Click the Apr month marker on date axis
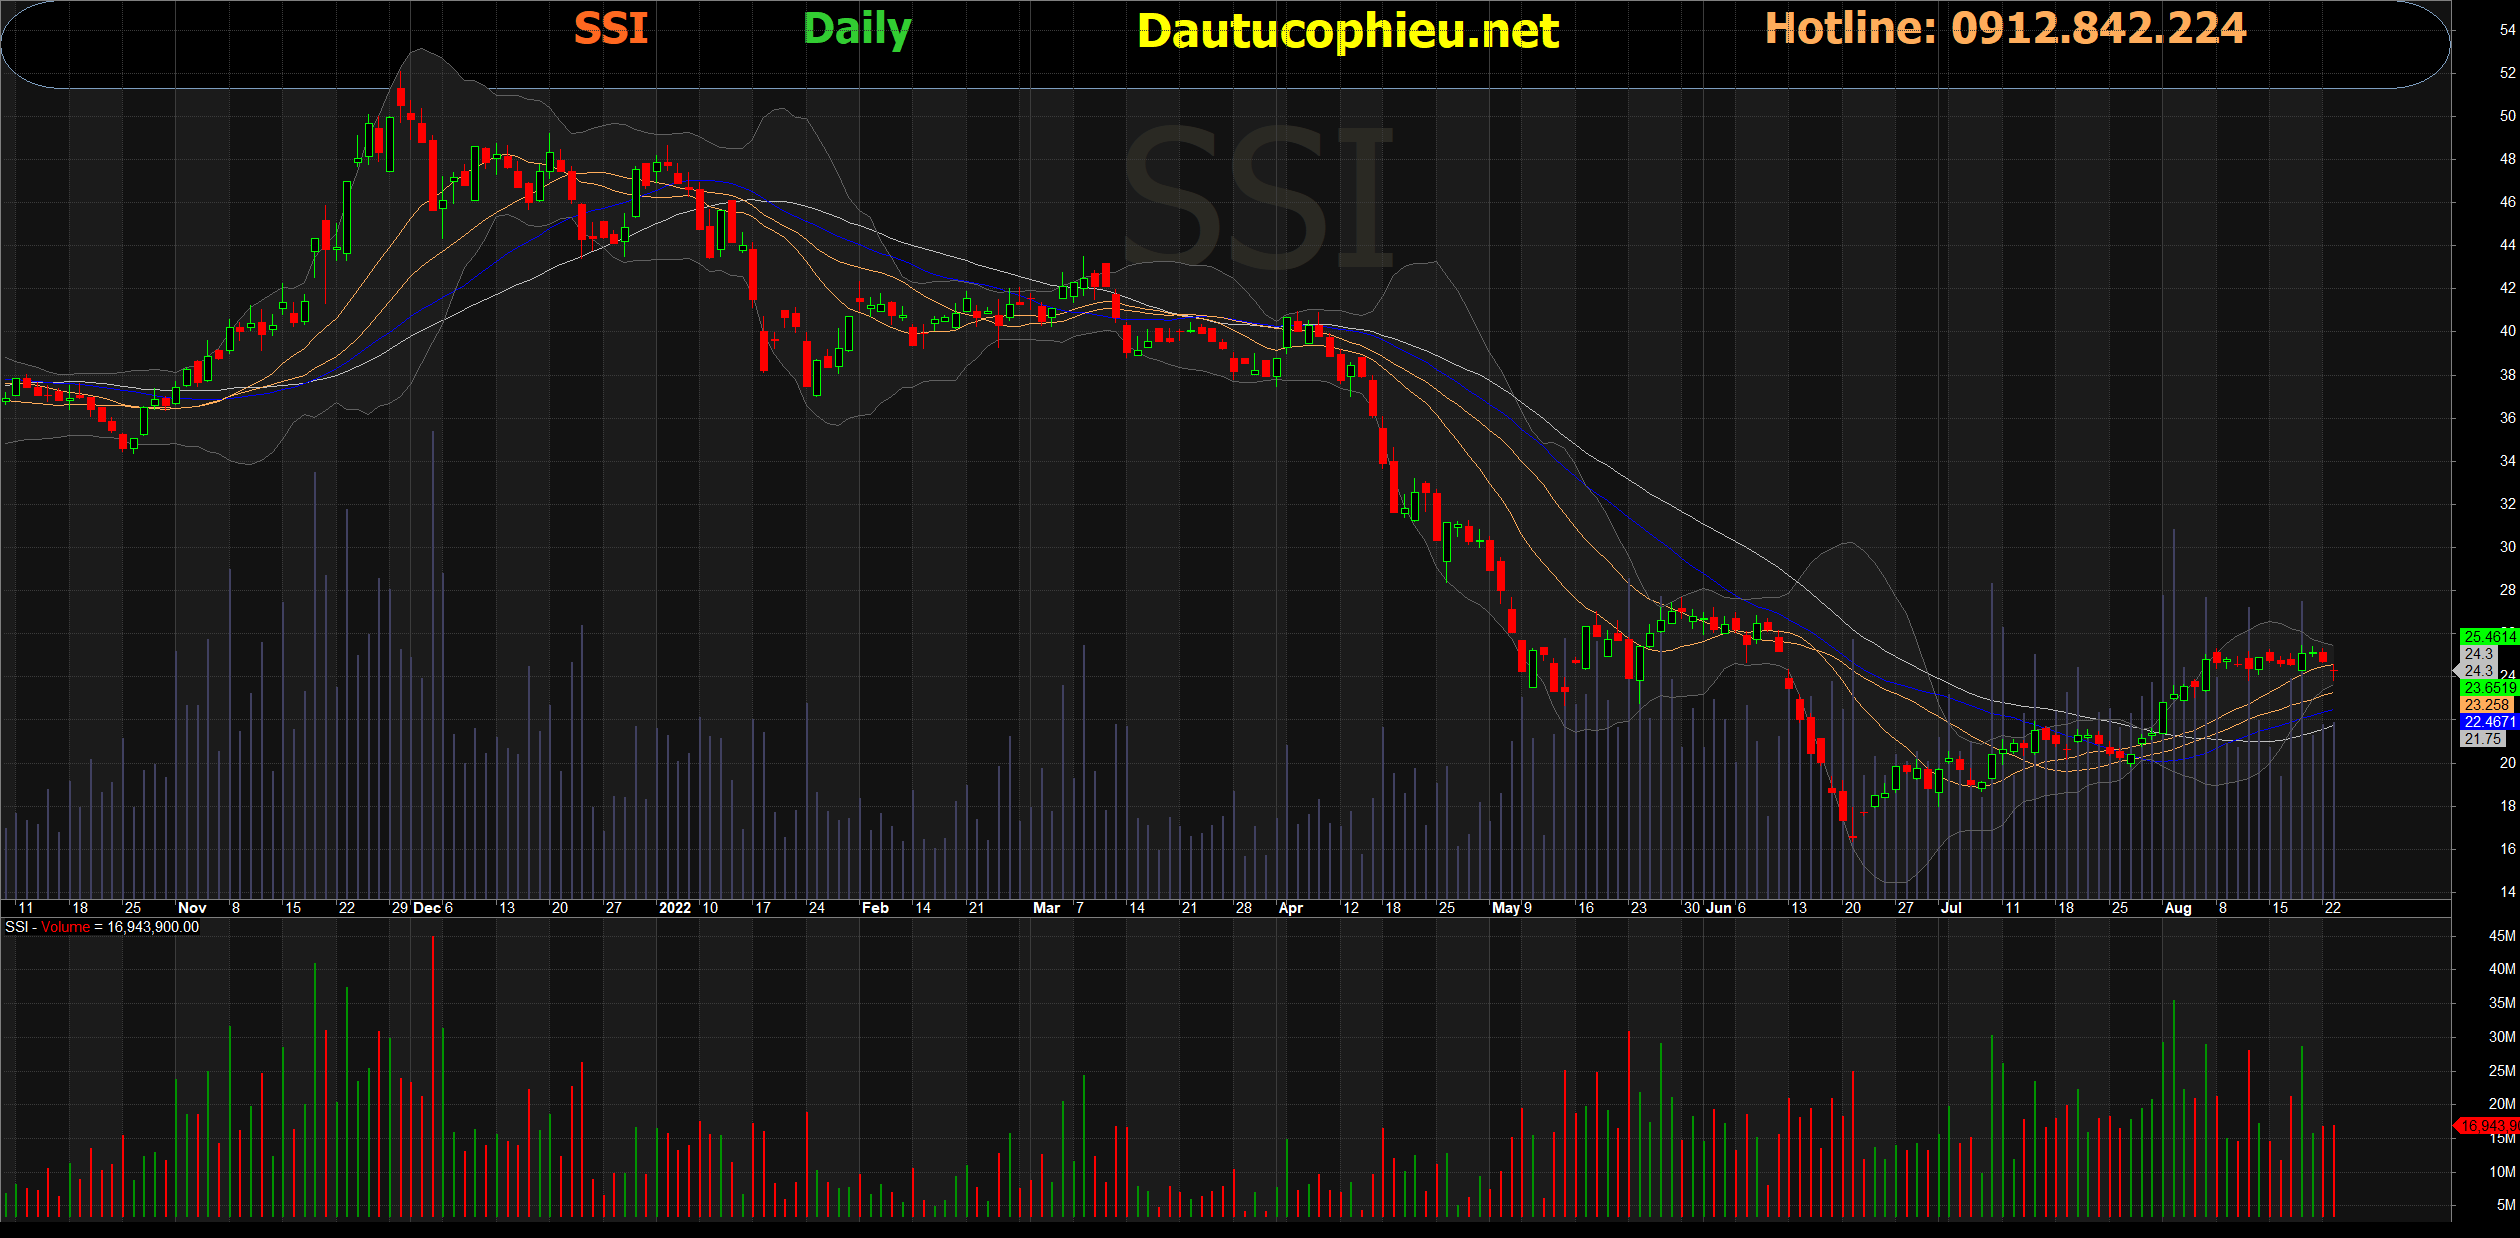 point(1290,908)
